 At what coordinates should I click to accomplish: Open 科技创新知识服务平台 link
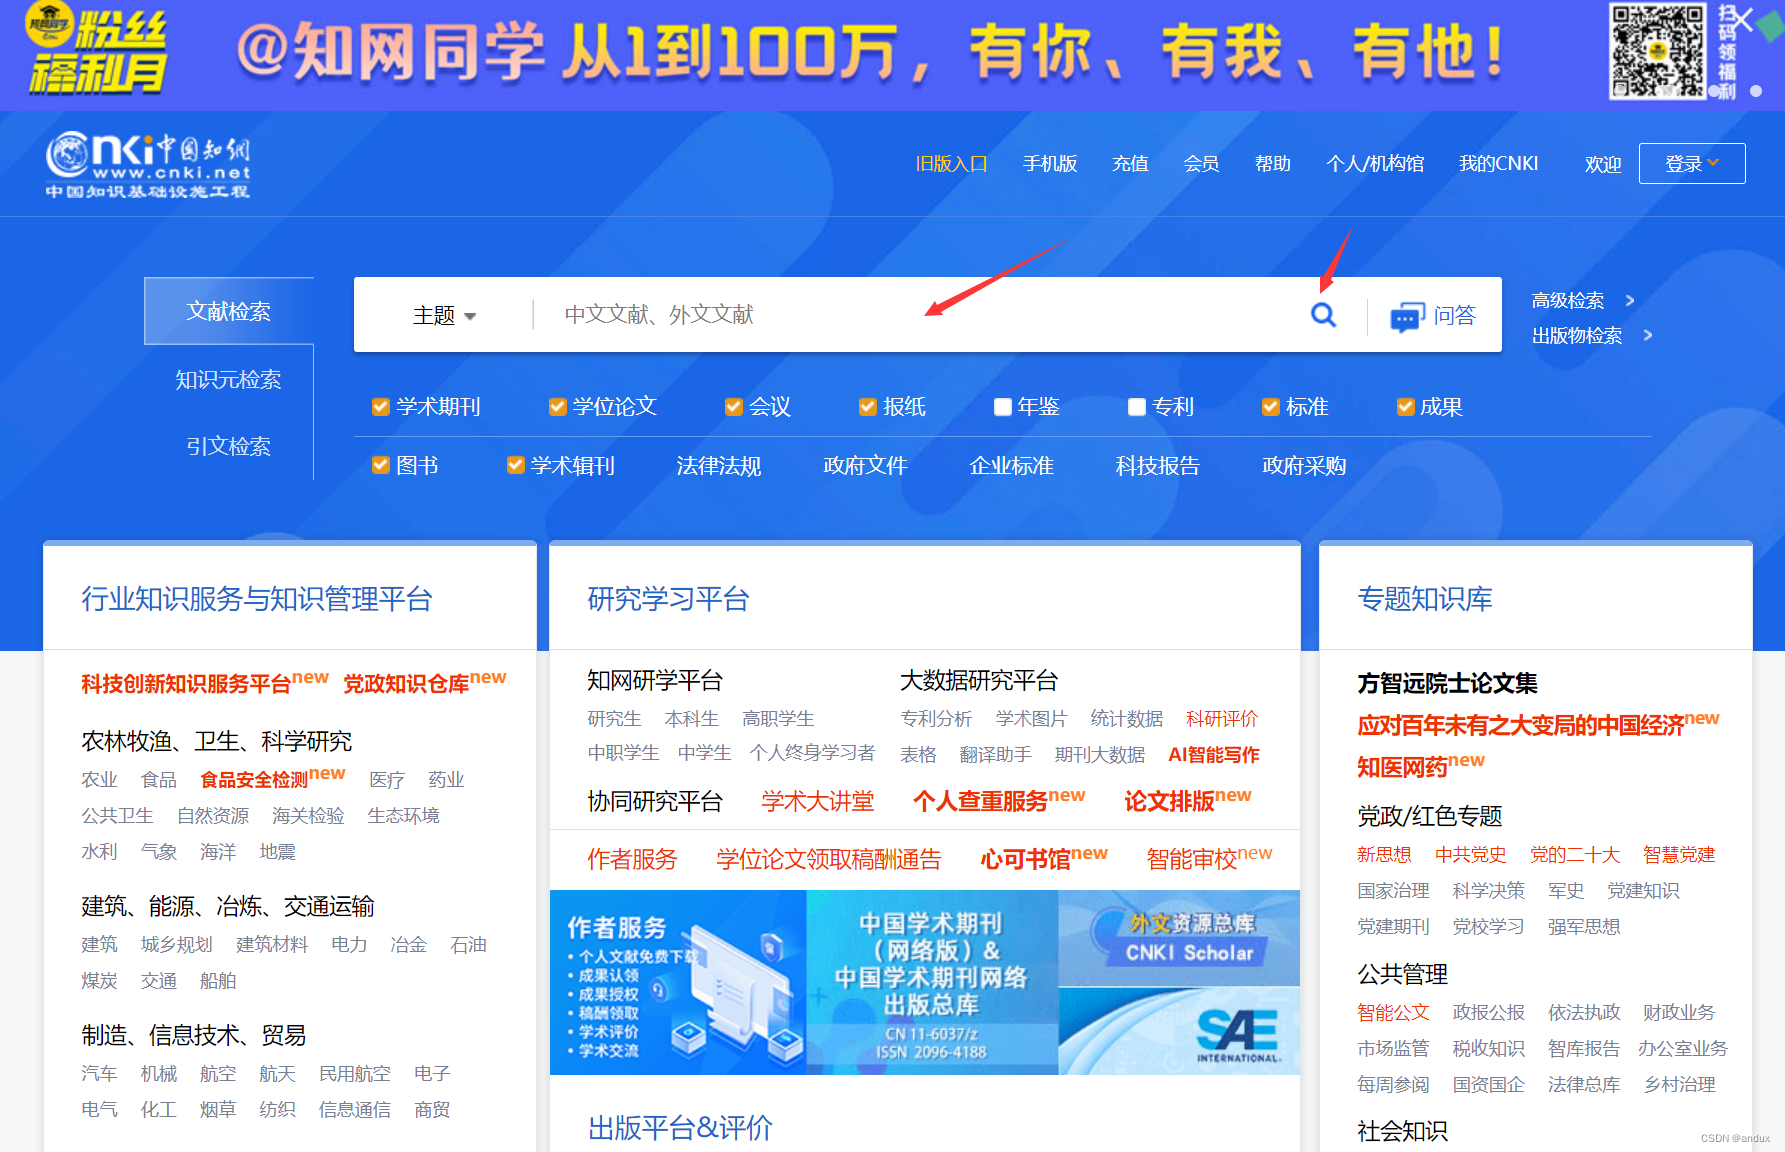(187, 684)
